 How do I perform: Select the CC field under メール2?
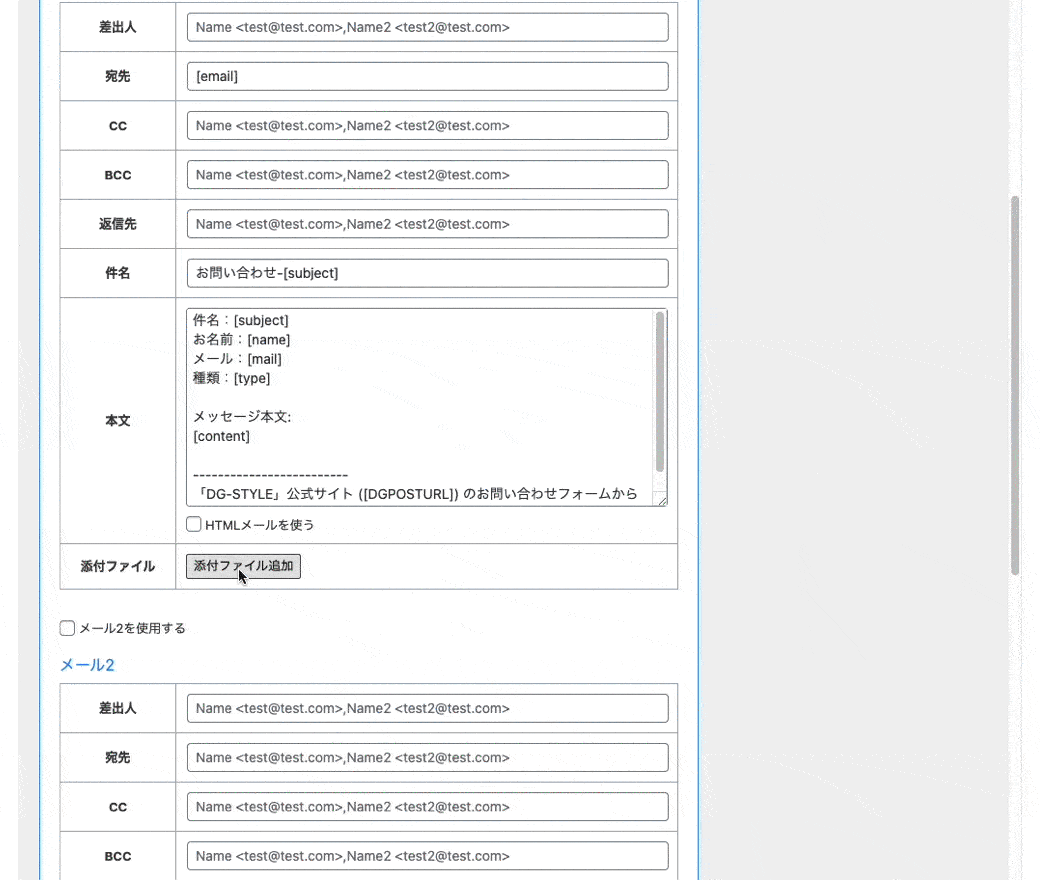click(x=427, y=806)
